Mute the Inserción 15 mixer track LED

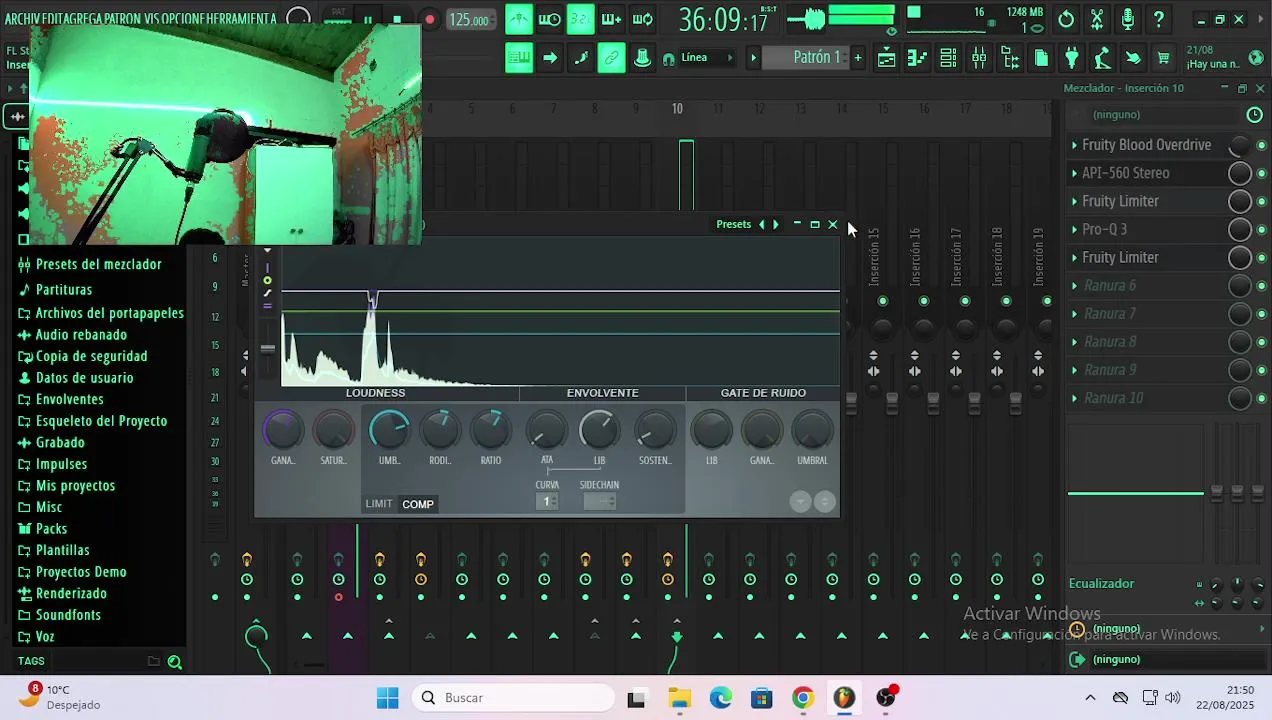pos(882,301)
